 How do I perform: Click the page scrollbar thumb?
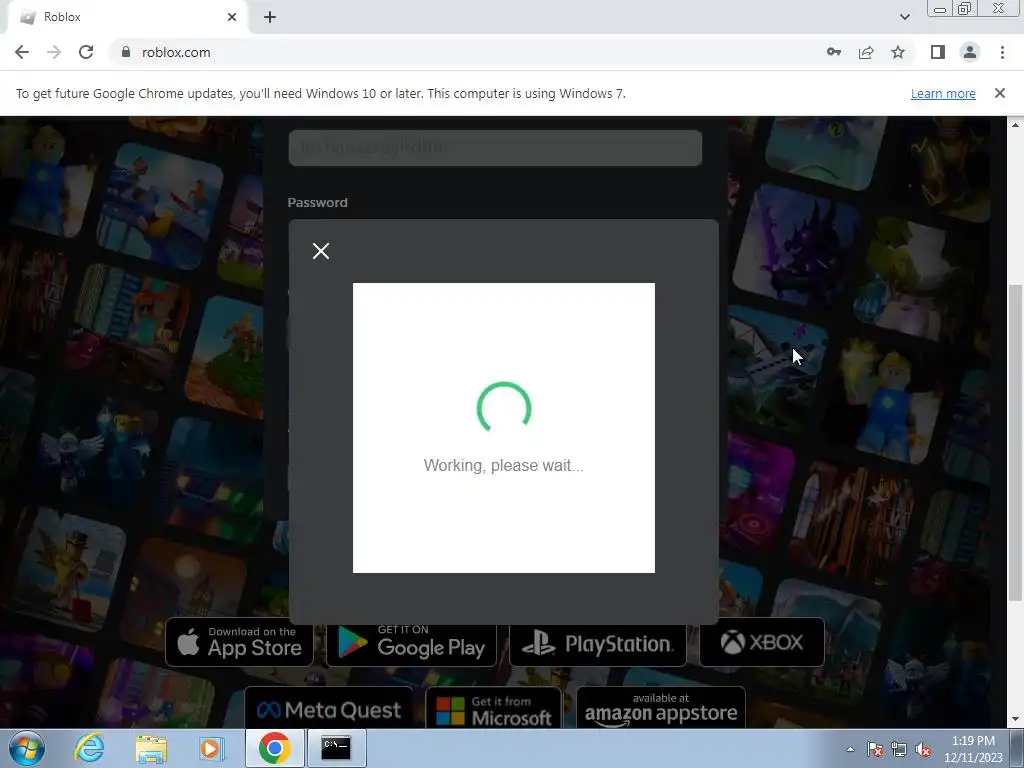coord(1014,441)
